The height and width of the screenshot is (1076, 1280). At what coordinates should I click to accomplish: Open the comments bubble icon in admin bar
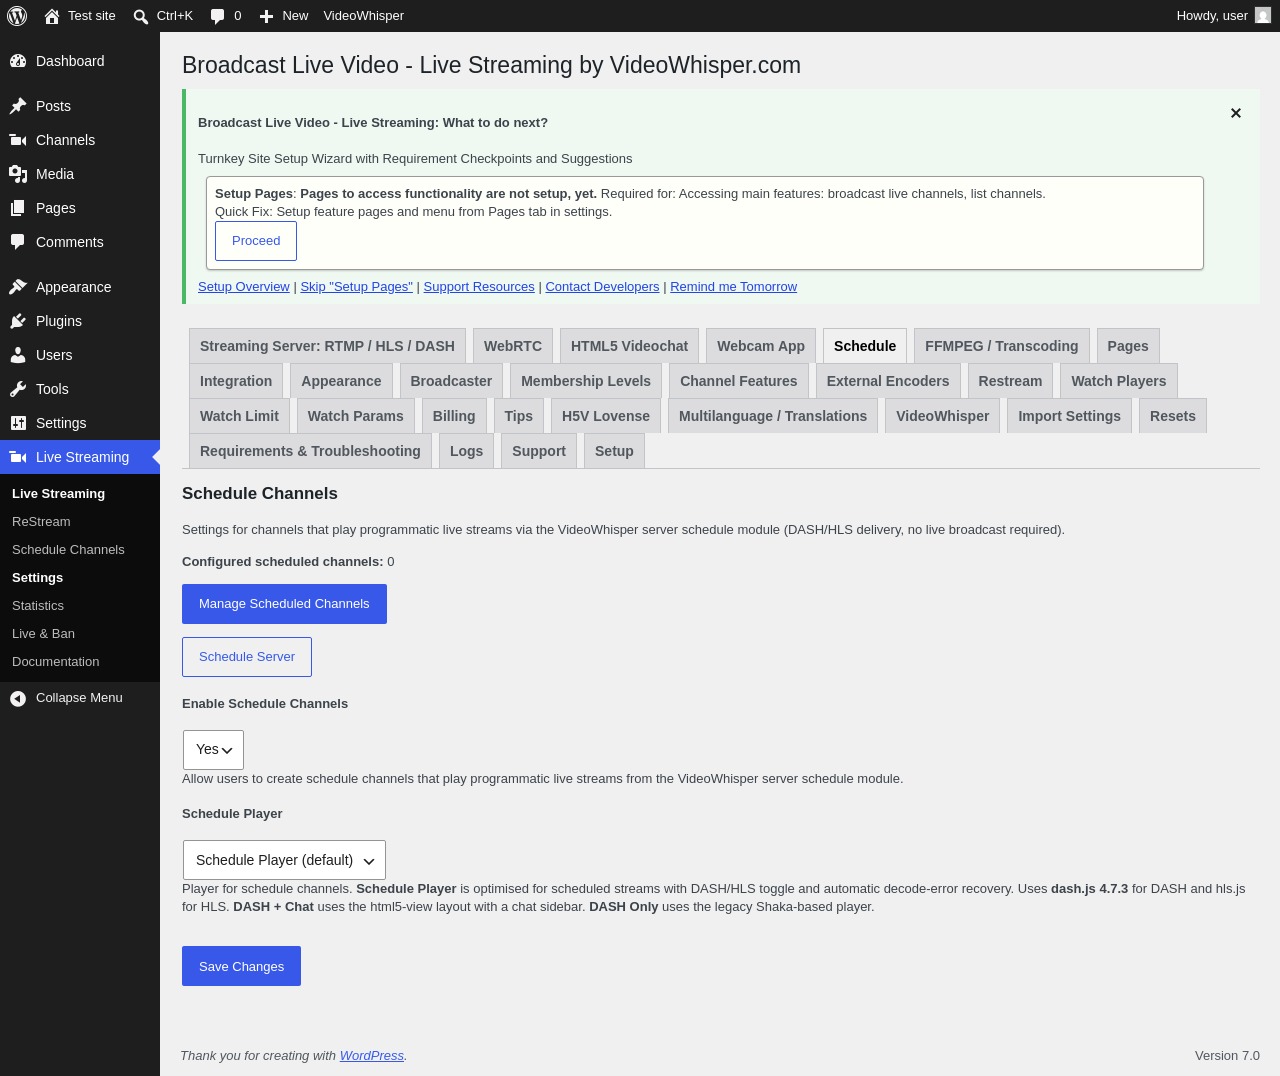tap(217, 16)
